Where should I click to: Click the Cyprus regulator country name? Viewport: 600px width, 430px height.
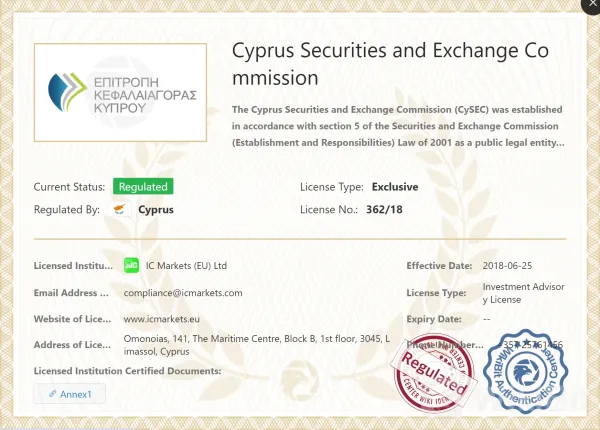coord(155,210)
